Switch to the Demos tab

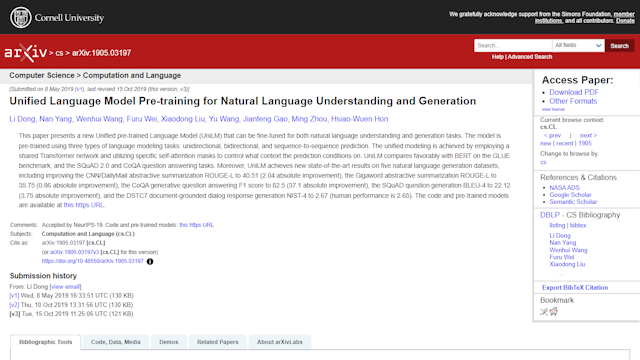169,342
